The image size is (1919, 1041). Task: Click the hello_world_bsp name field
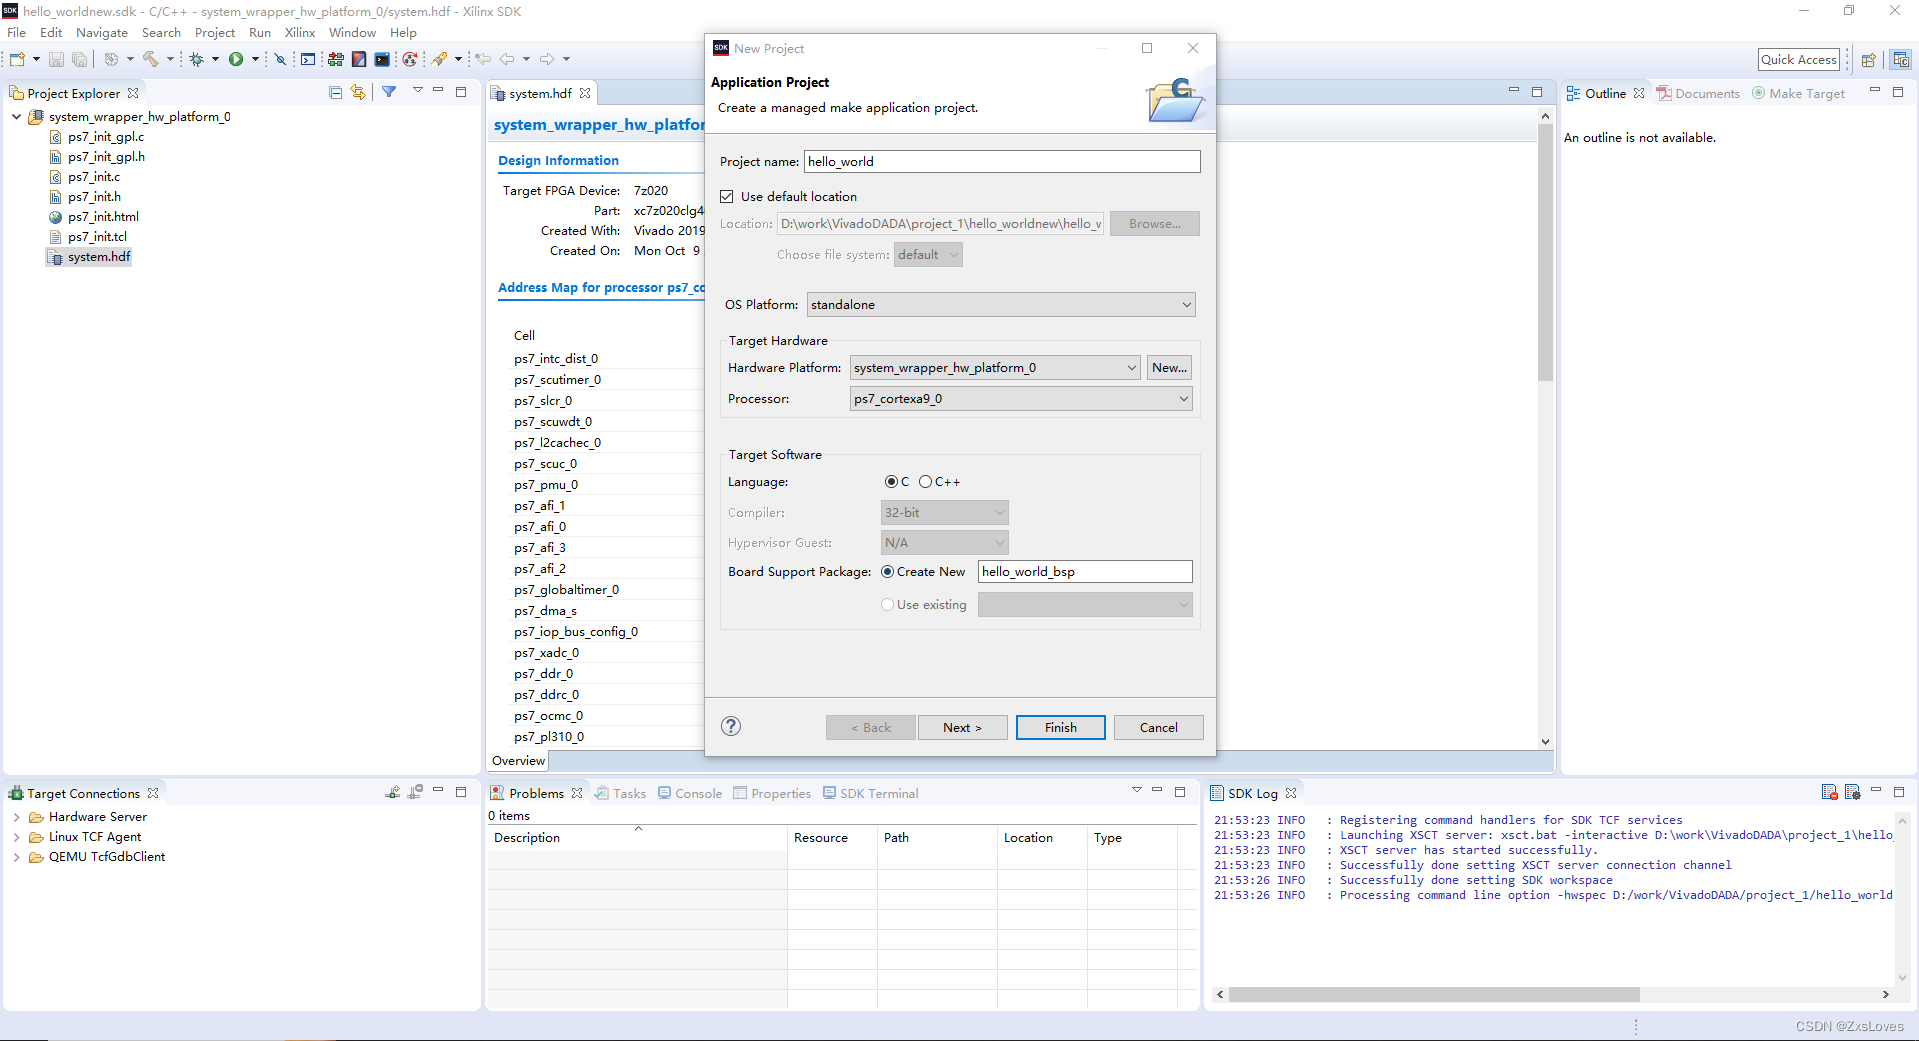pyautogui.click(x=1085, y=571)
